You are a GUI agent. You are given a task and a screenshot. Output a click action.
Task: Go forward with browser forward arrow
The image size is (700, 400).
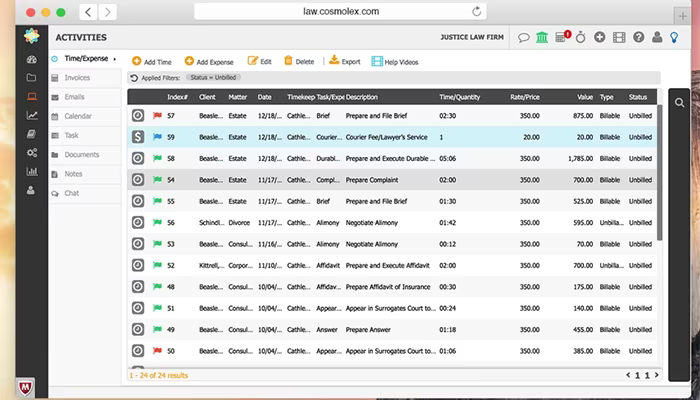(x=108, y=12)
